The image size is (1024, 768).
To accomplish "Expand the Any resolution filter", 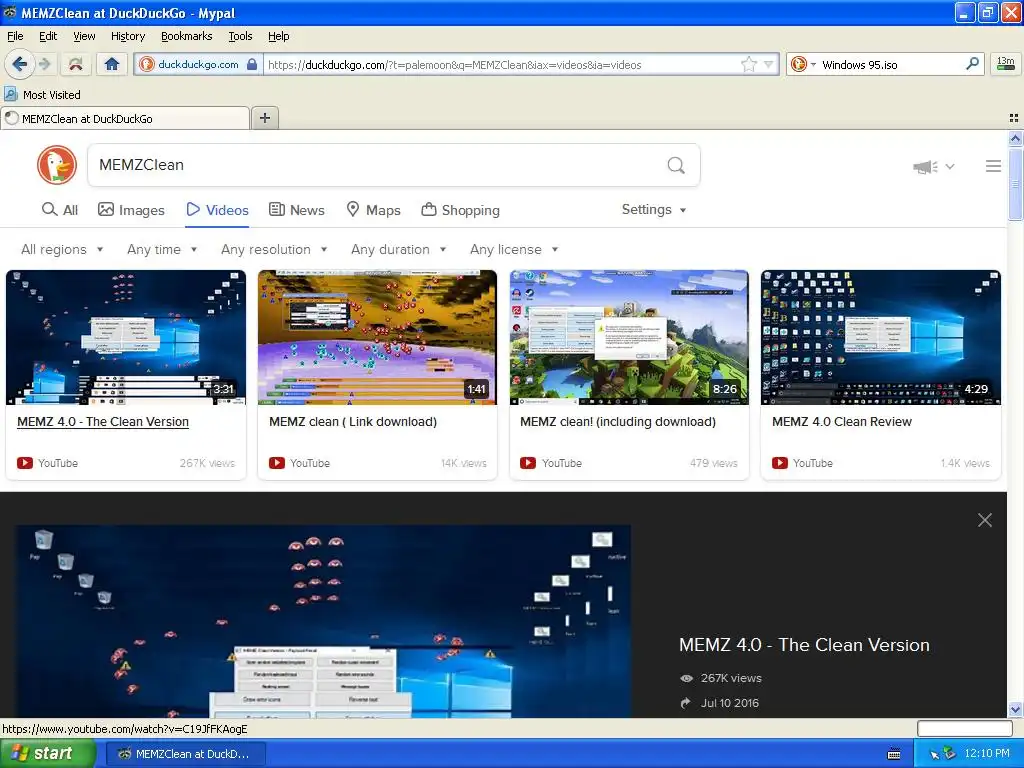I will point(274,249).
